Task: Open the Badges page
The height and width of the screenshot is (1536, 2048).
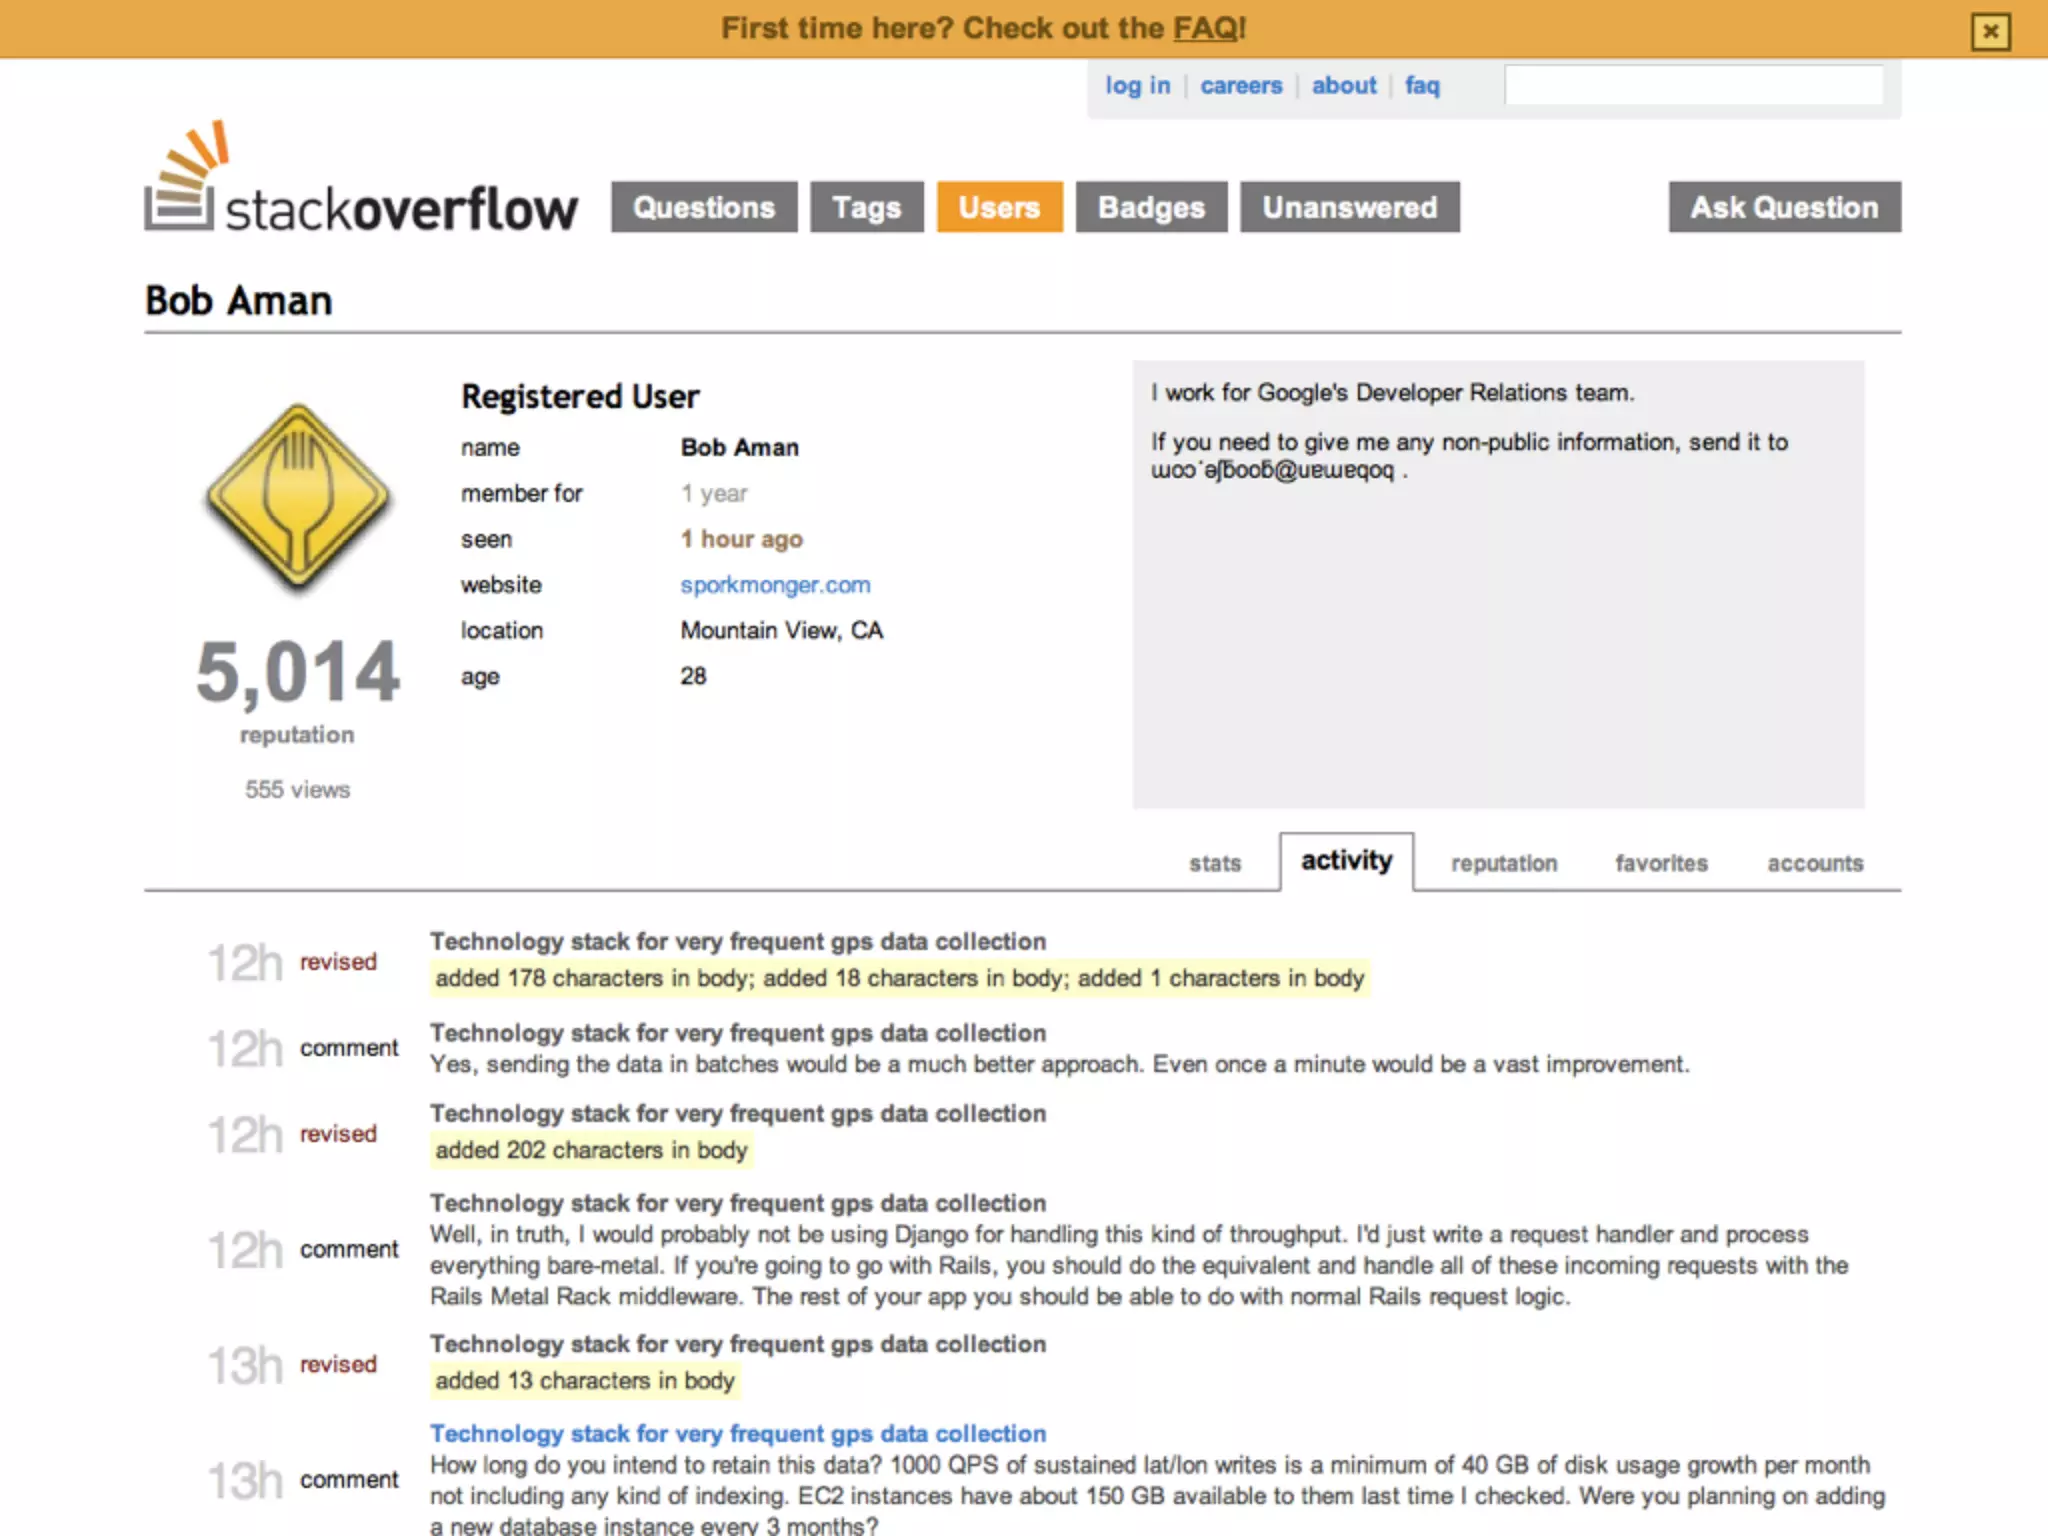Action: tap(1151, 207)
